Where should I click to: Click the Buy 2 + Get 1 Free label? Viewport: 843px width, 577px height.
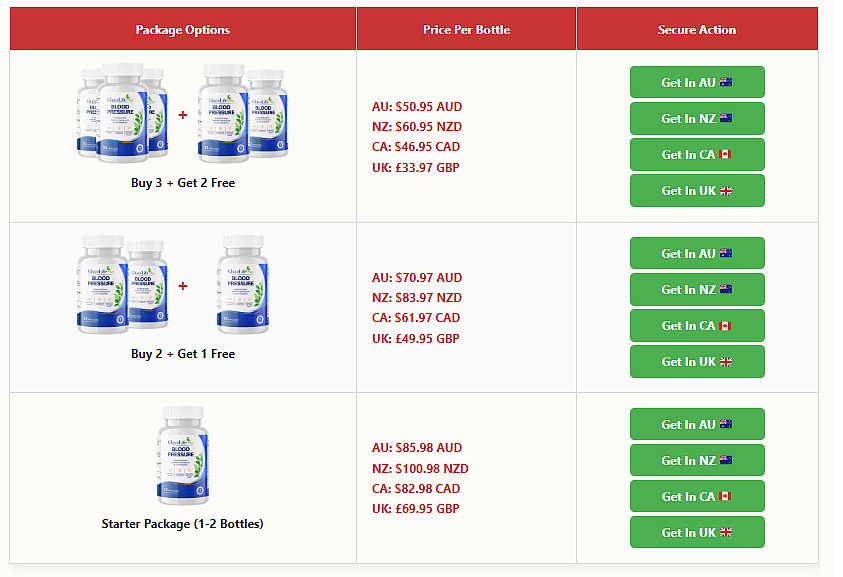183,354
